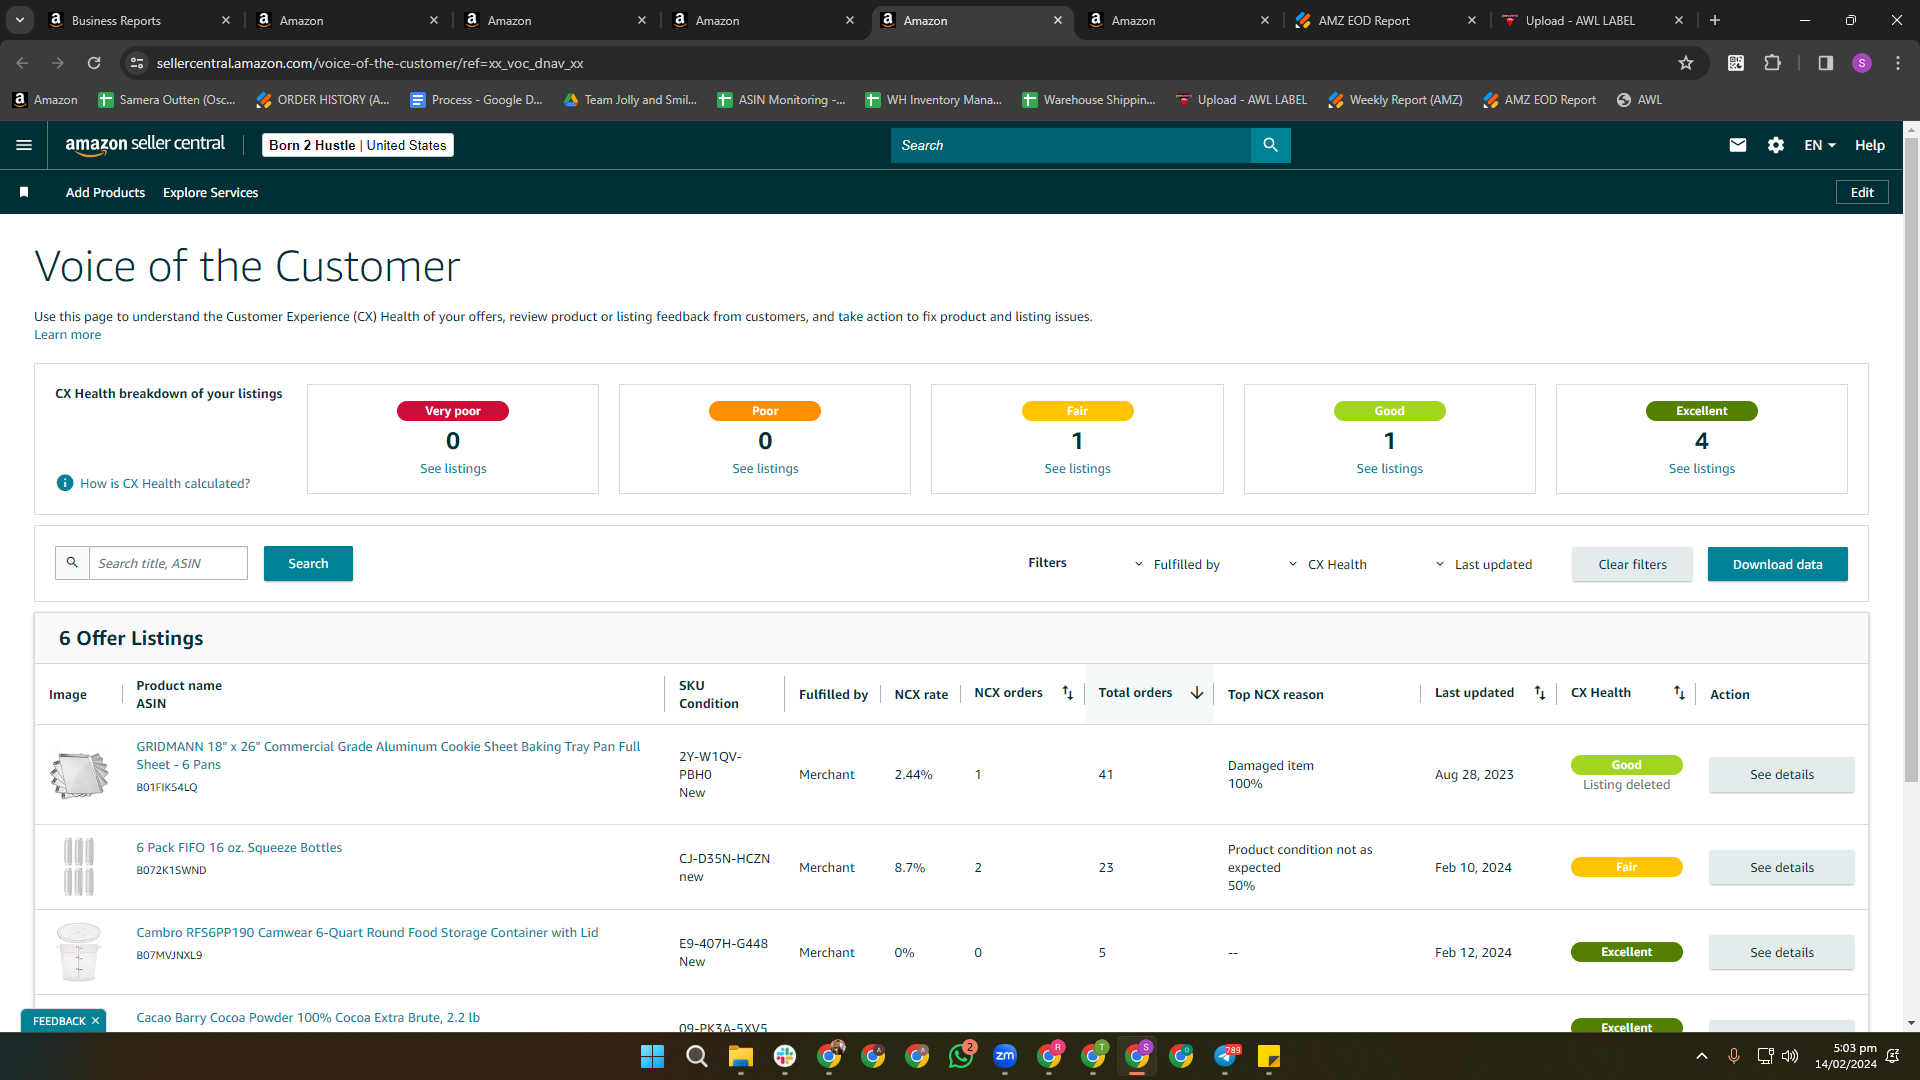Open the browser tab search chevron

click(x=19, y=20)
